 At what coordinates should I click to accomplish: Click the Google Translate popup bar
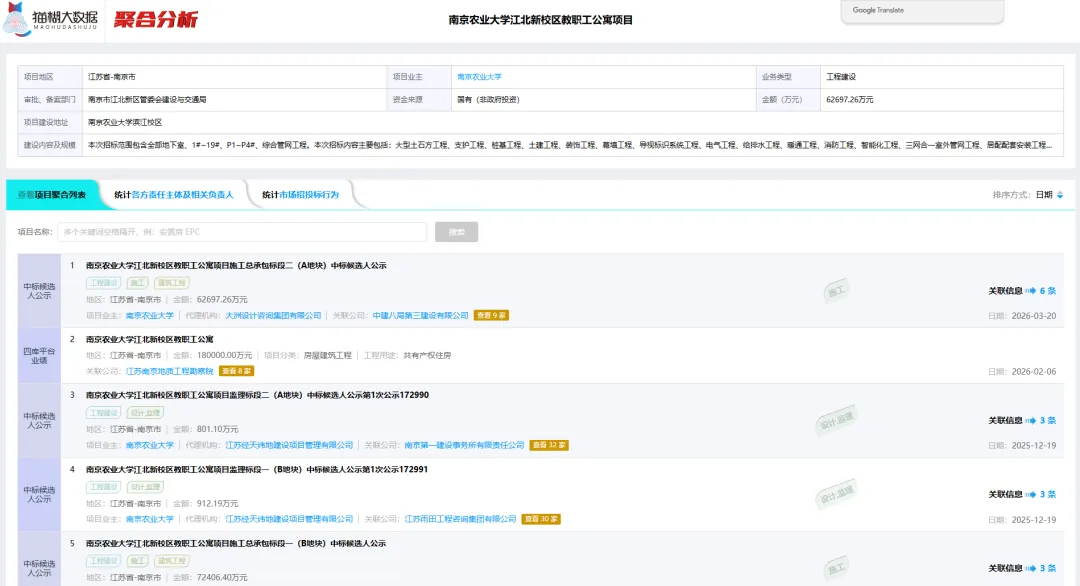pos(922,11)
